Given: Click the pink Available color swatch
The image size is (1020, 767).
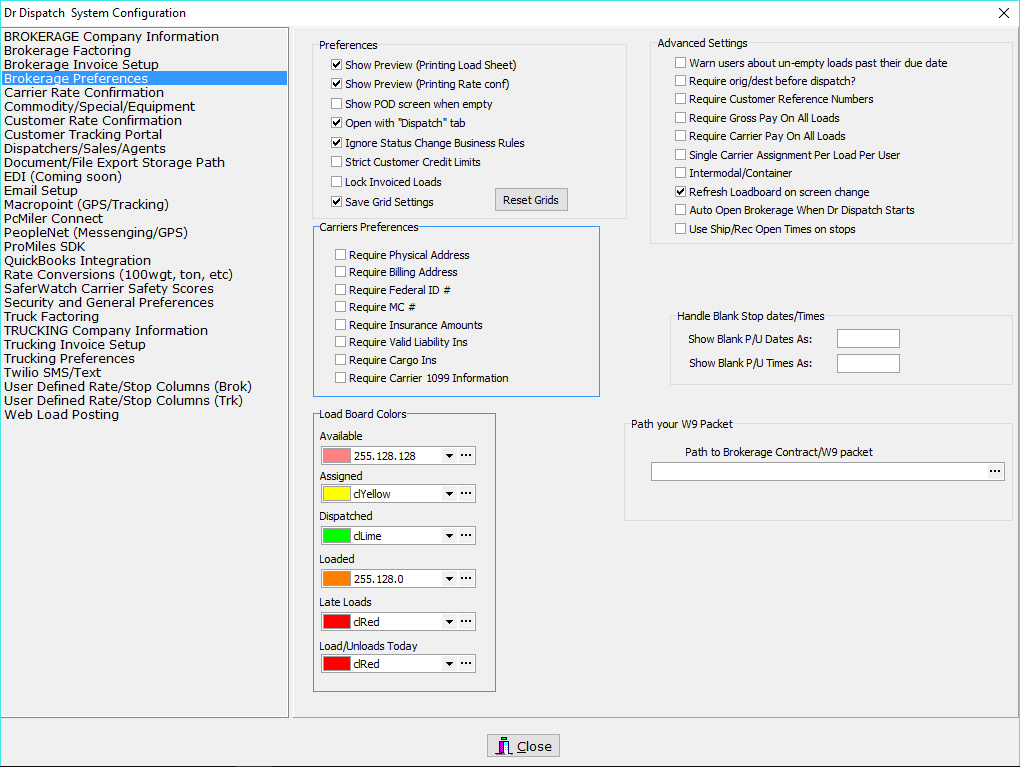Looking at the screenshot, I should tap(337, 455).
